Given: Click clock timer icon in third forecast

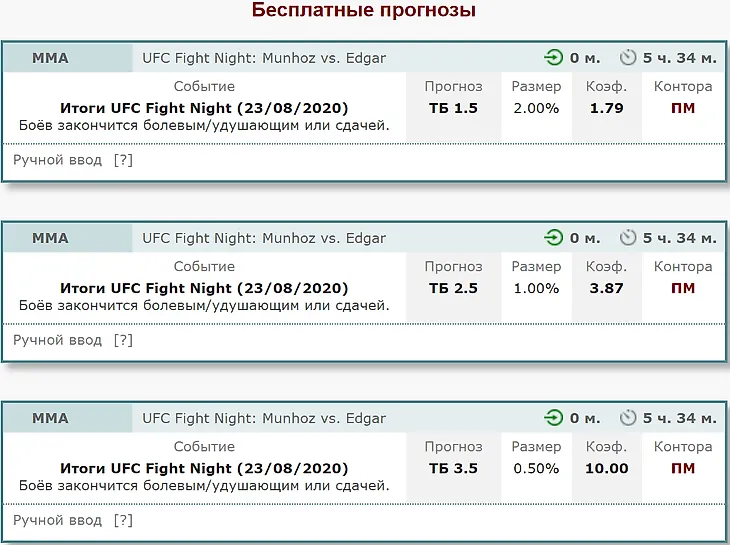Looking at the screenshot, I should point(628,418).
